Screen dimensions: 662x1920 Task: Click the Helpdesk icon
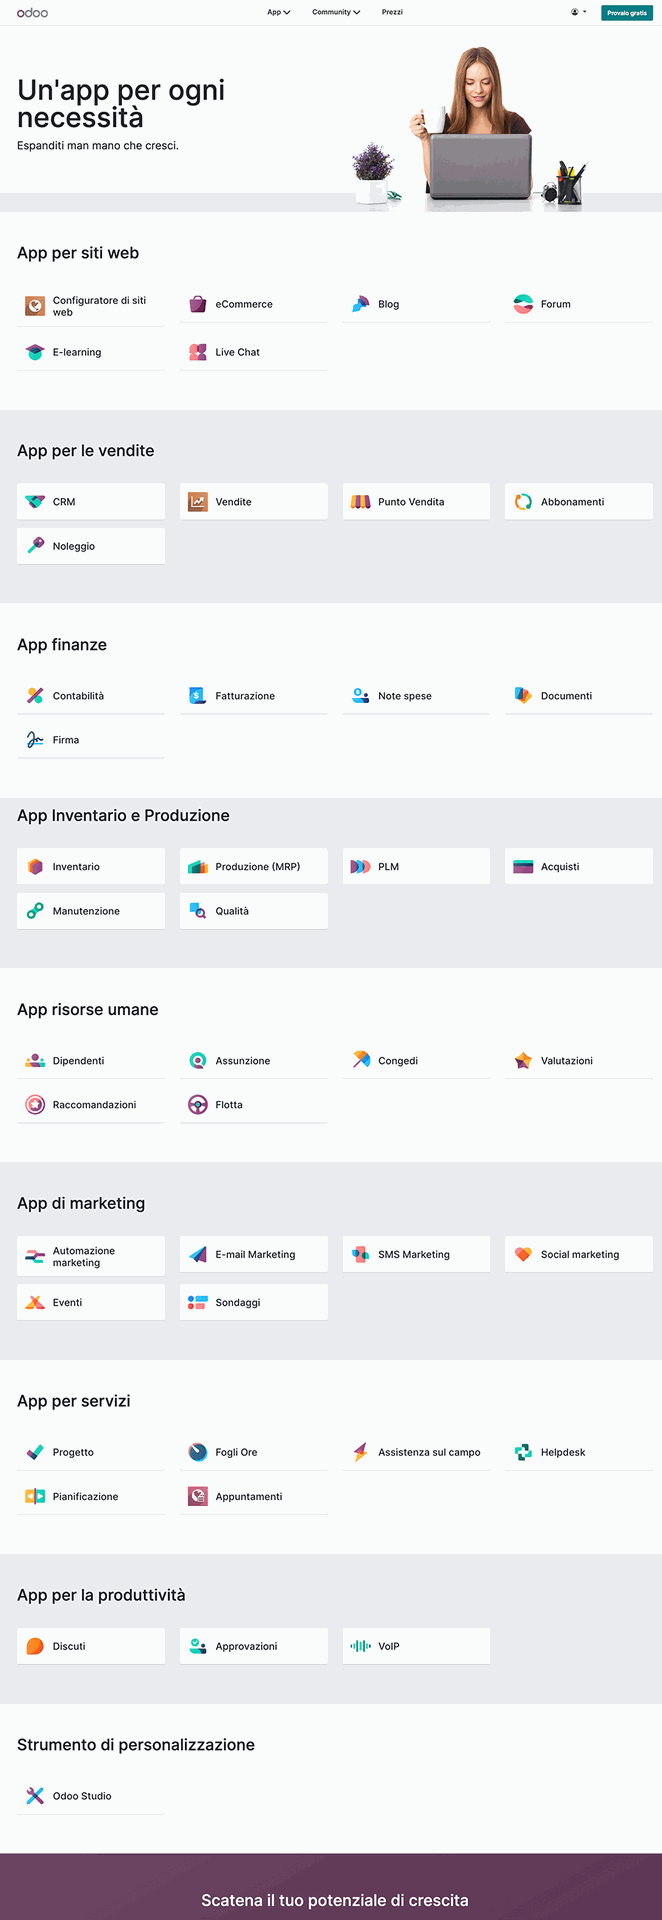tap(523, 1452)
